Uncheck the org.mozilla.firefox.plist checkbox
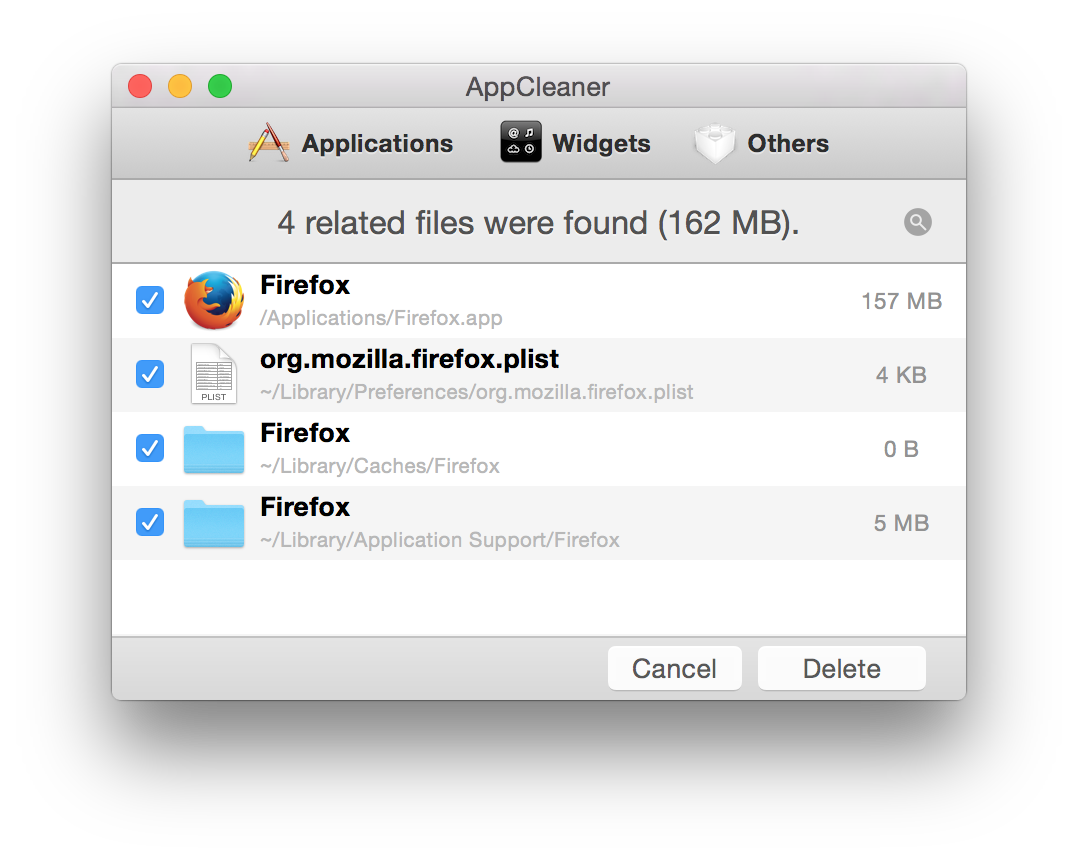The height and width of the screenshot is (860, 1078). (x=150, y=374)
